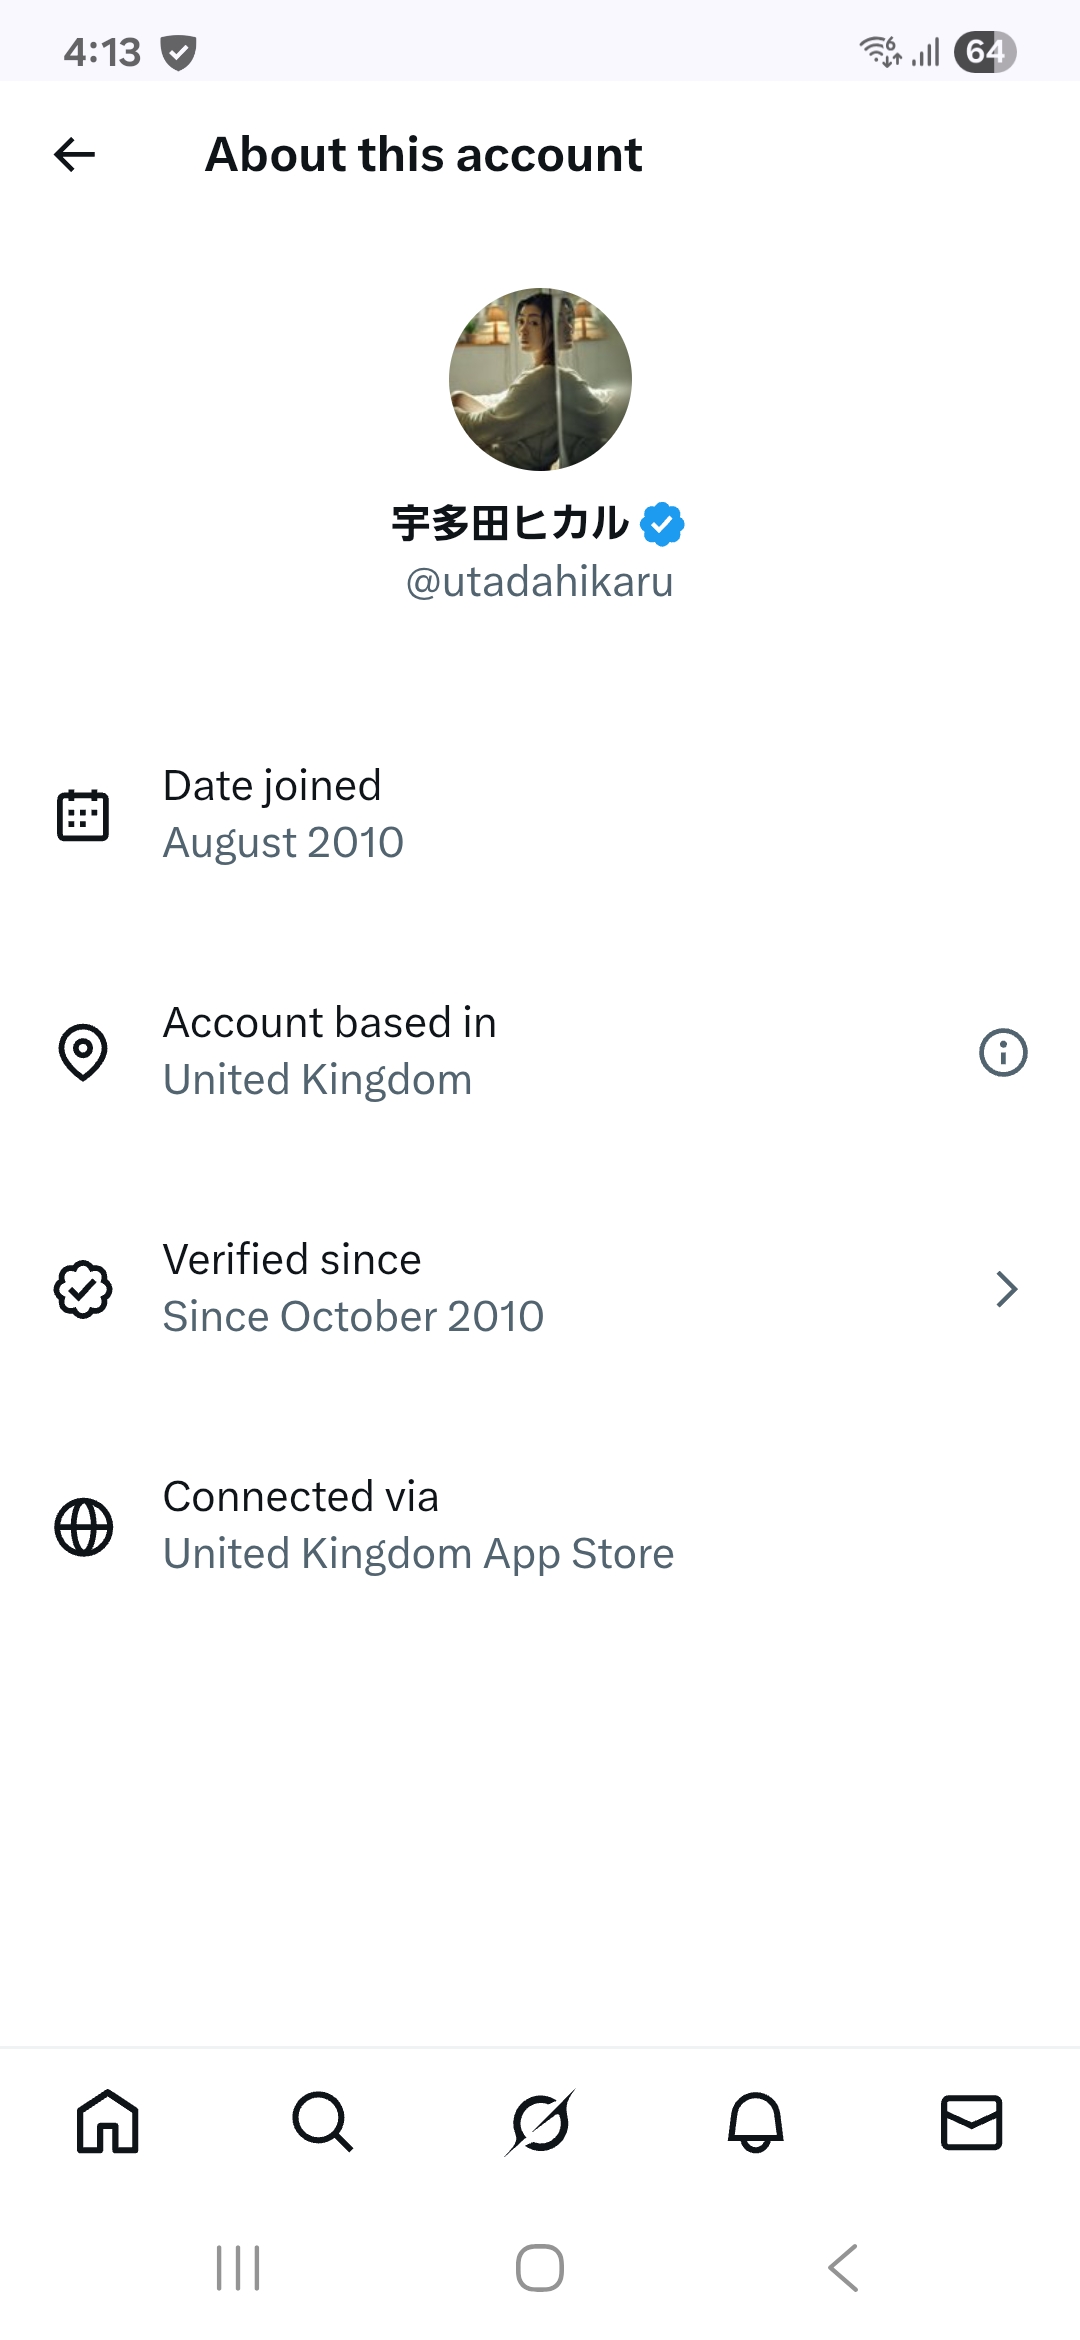Tap the info icon beside United Kingdom
The width and height of the screenshot is (1080, 2340).
pos(1003,1052)
